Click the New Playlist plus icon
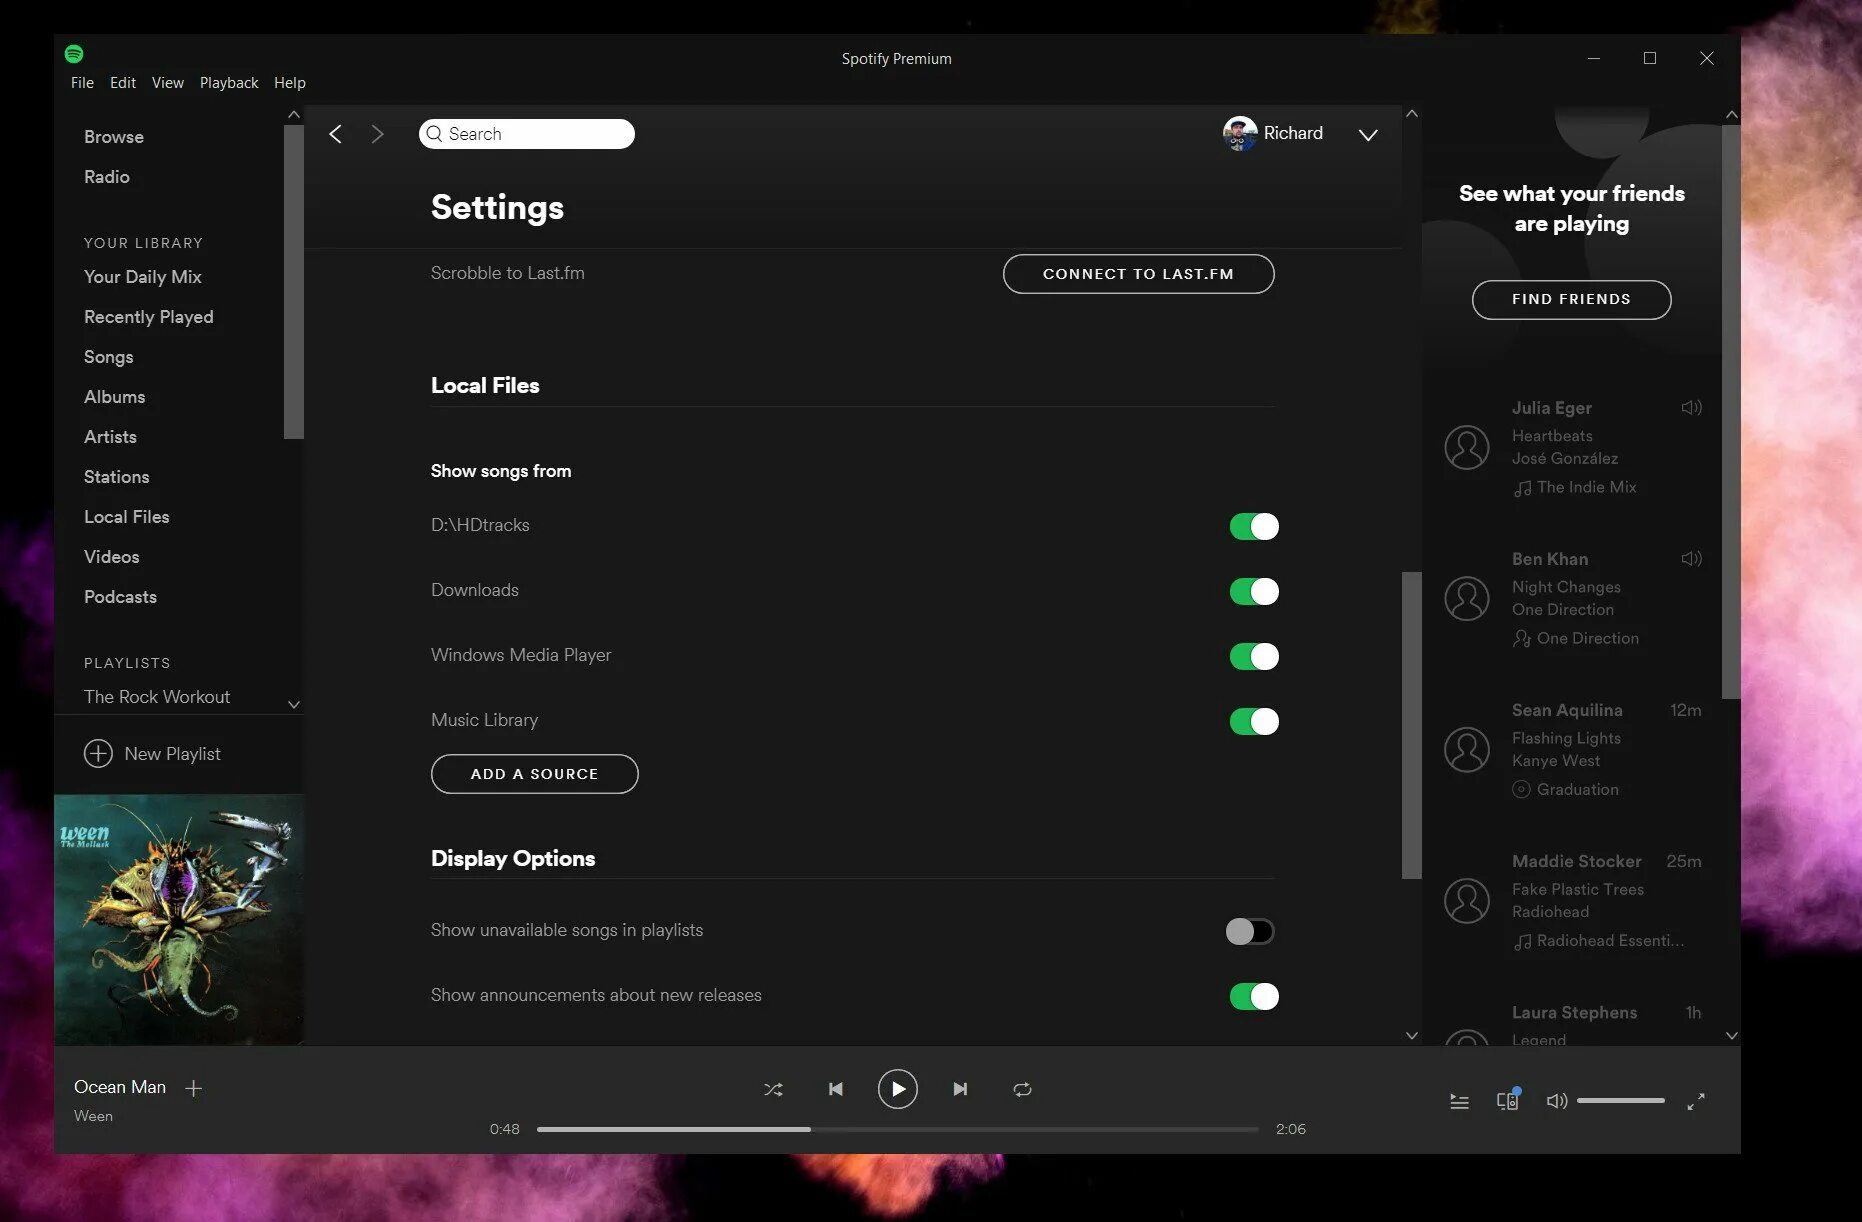This screenshot has height=1222, width=1862. [98, 753]
